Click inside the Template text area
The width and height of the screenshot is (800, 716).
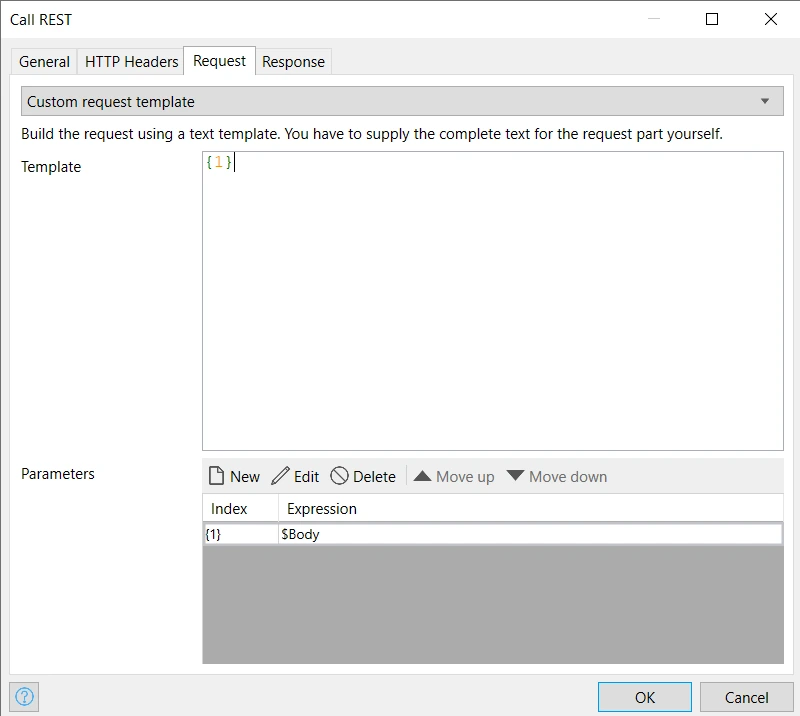(493, 301)
